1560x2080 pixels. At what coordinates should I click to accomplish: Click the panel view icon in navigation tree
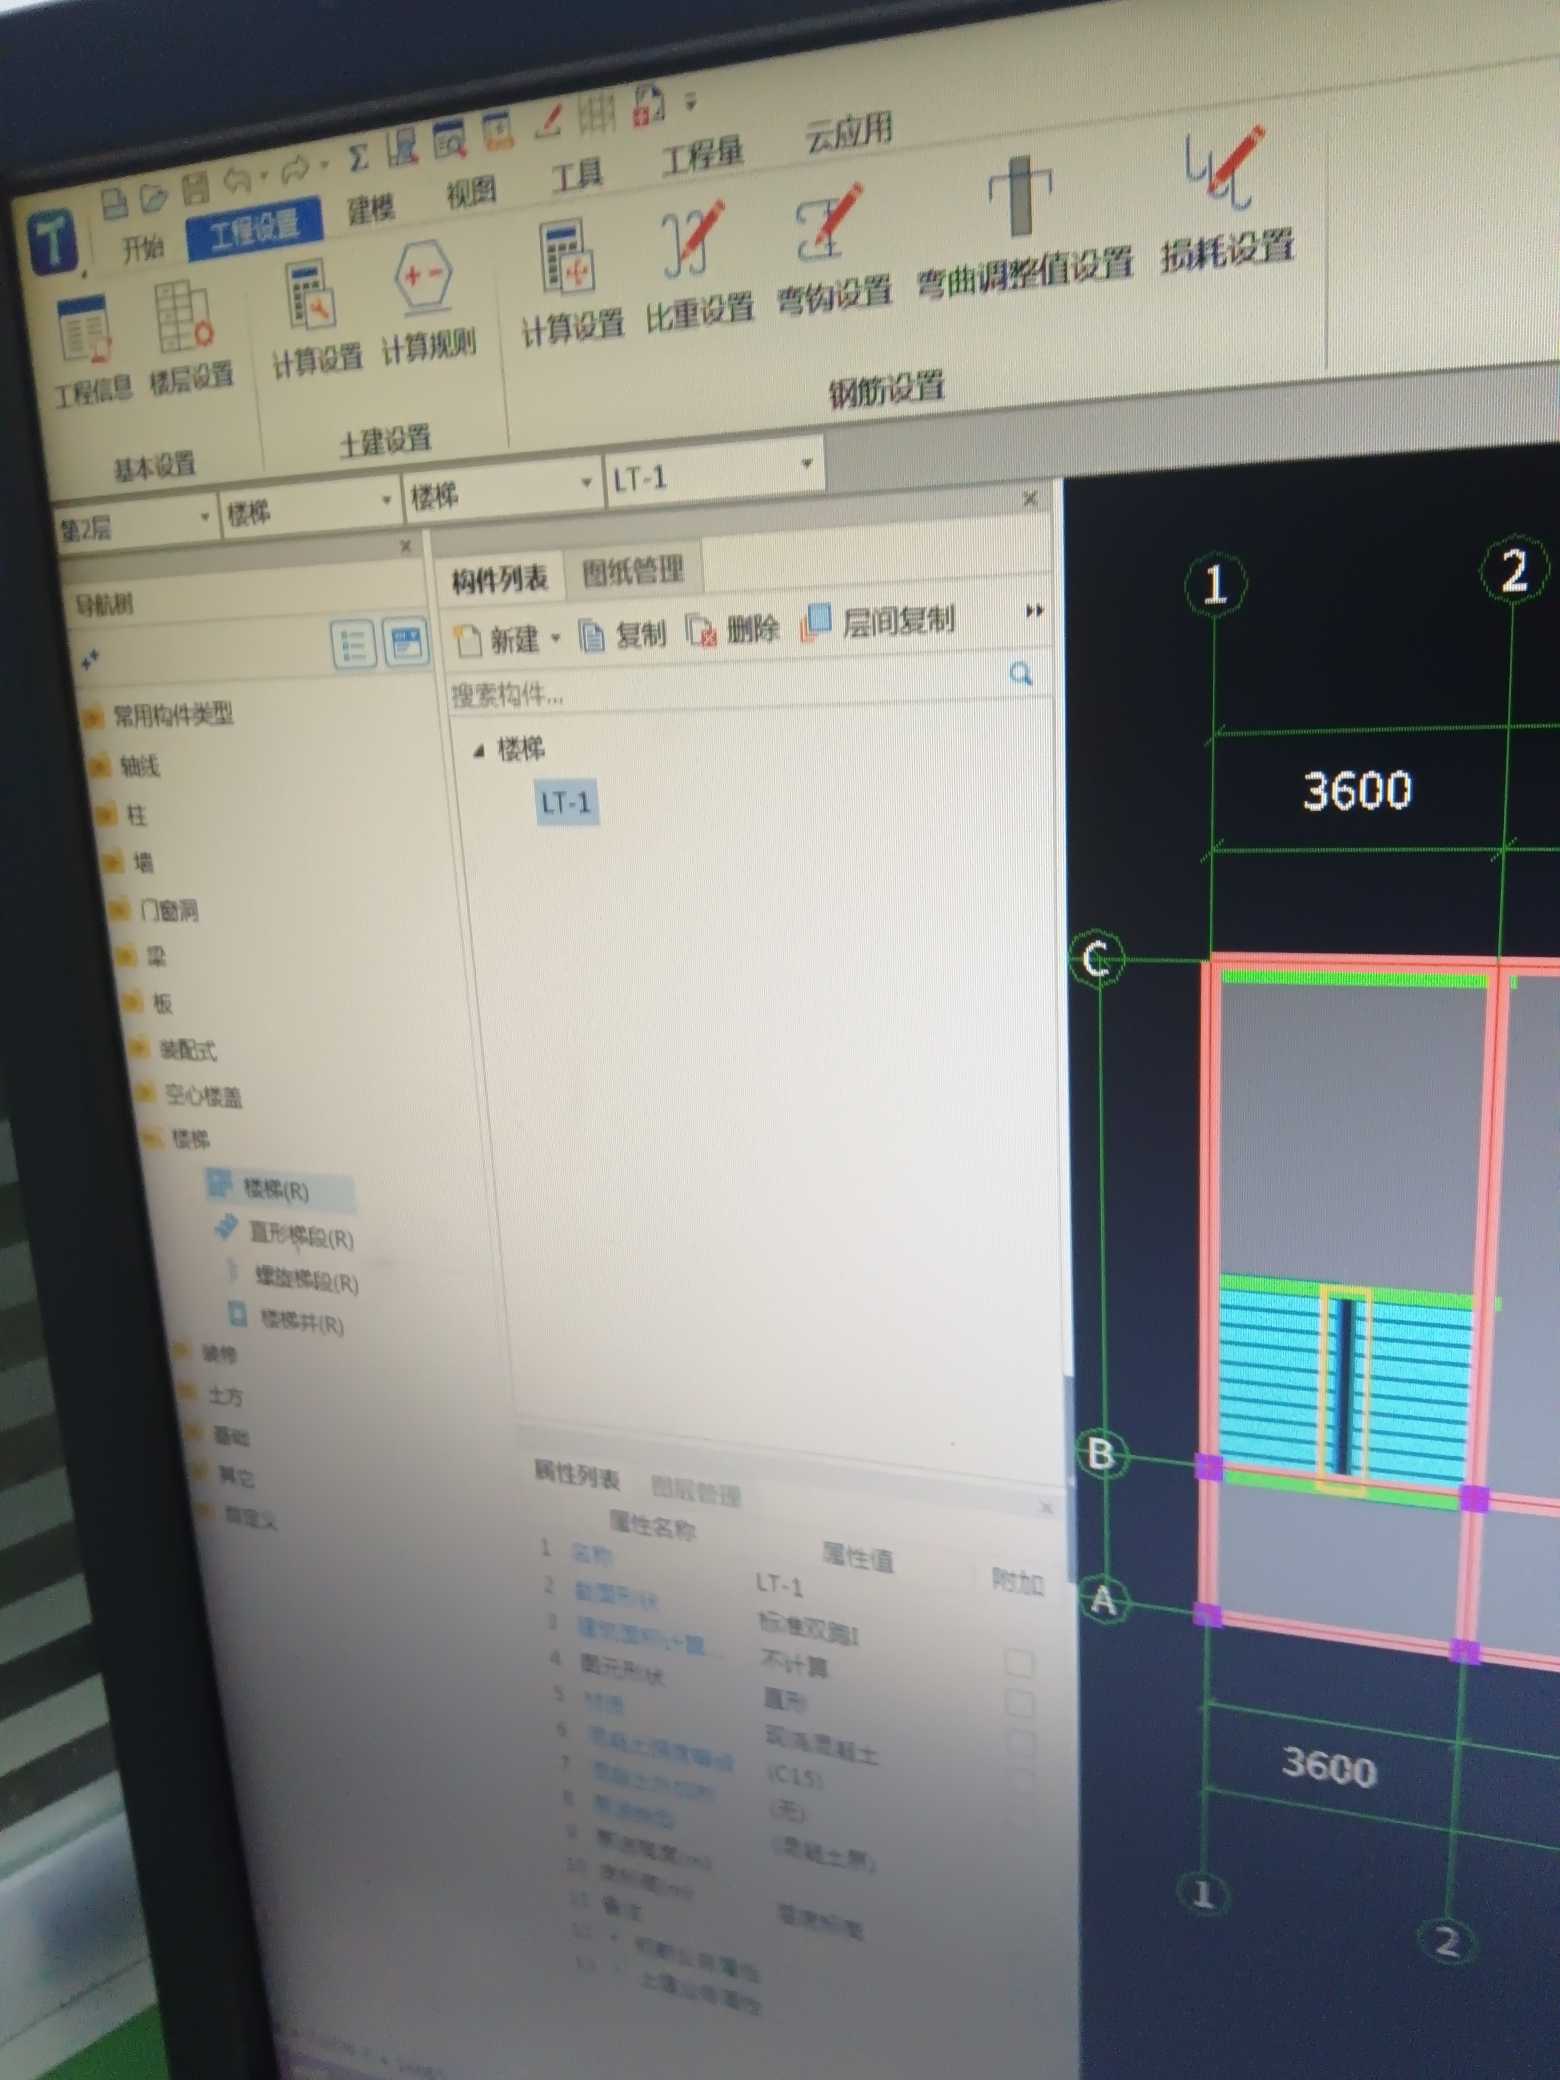click(x=405, y=641)
